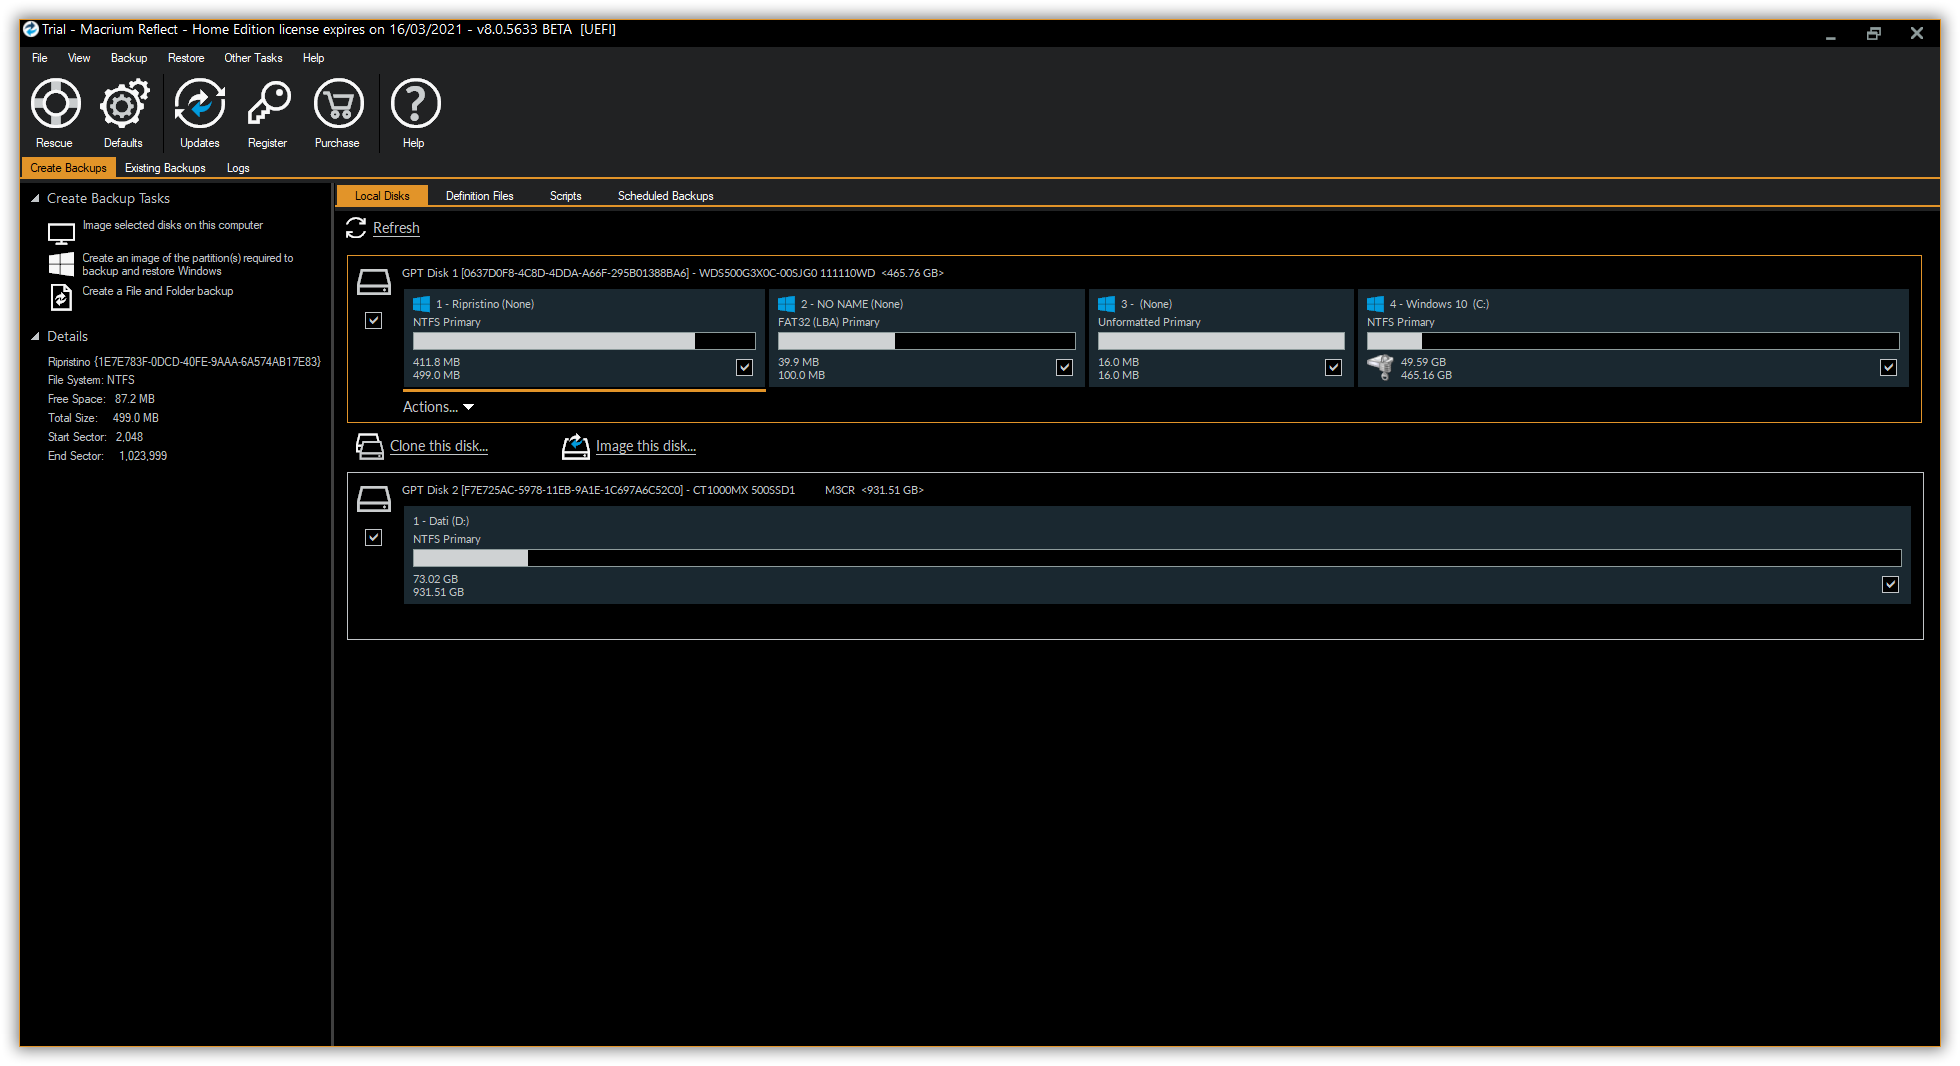Click the GPT Disk 1 drive icon

point(374,282)
